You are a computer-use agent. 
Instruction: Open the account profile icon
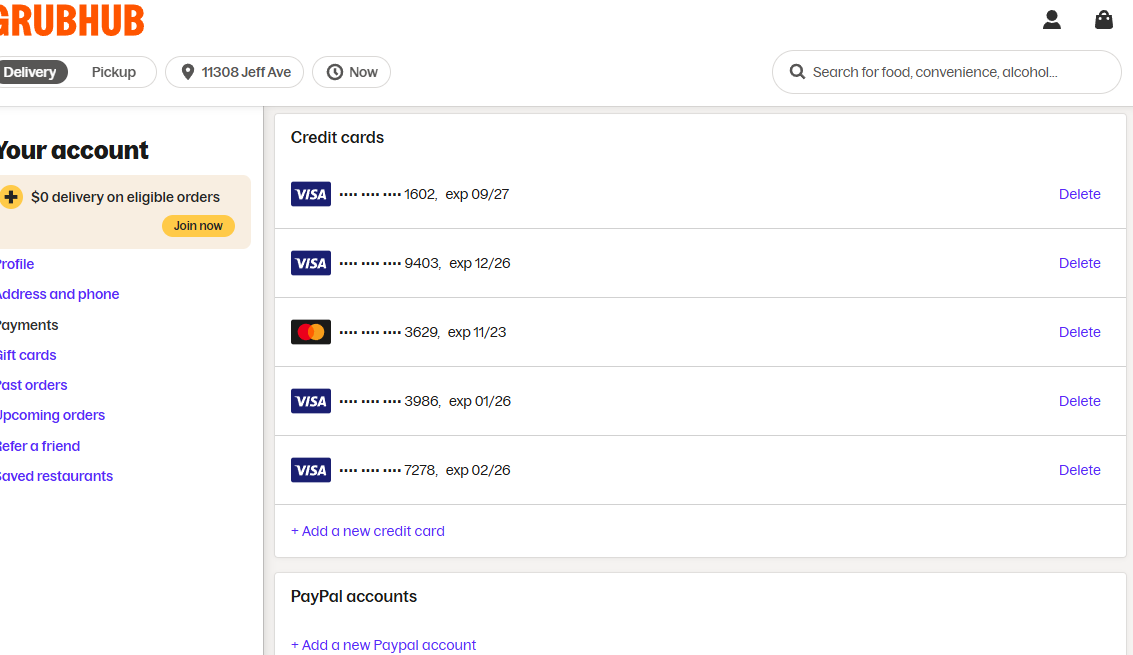pyautogui.click(x=1051, y=20)
